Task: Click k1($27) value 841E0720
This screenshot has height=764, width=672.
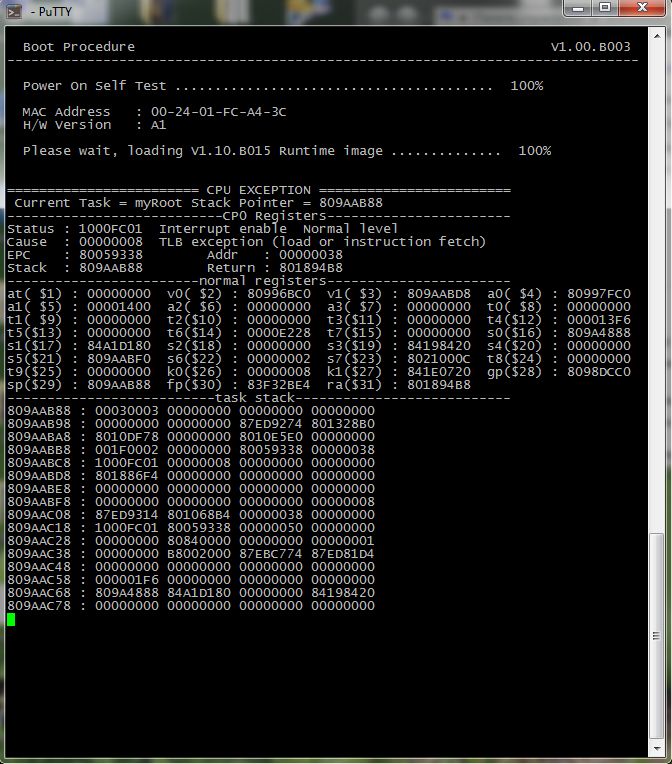Action: pyautogui.click(x=439, y=372)
